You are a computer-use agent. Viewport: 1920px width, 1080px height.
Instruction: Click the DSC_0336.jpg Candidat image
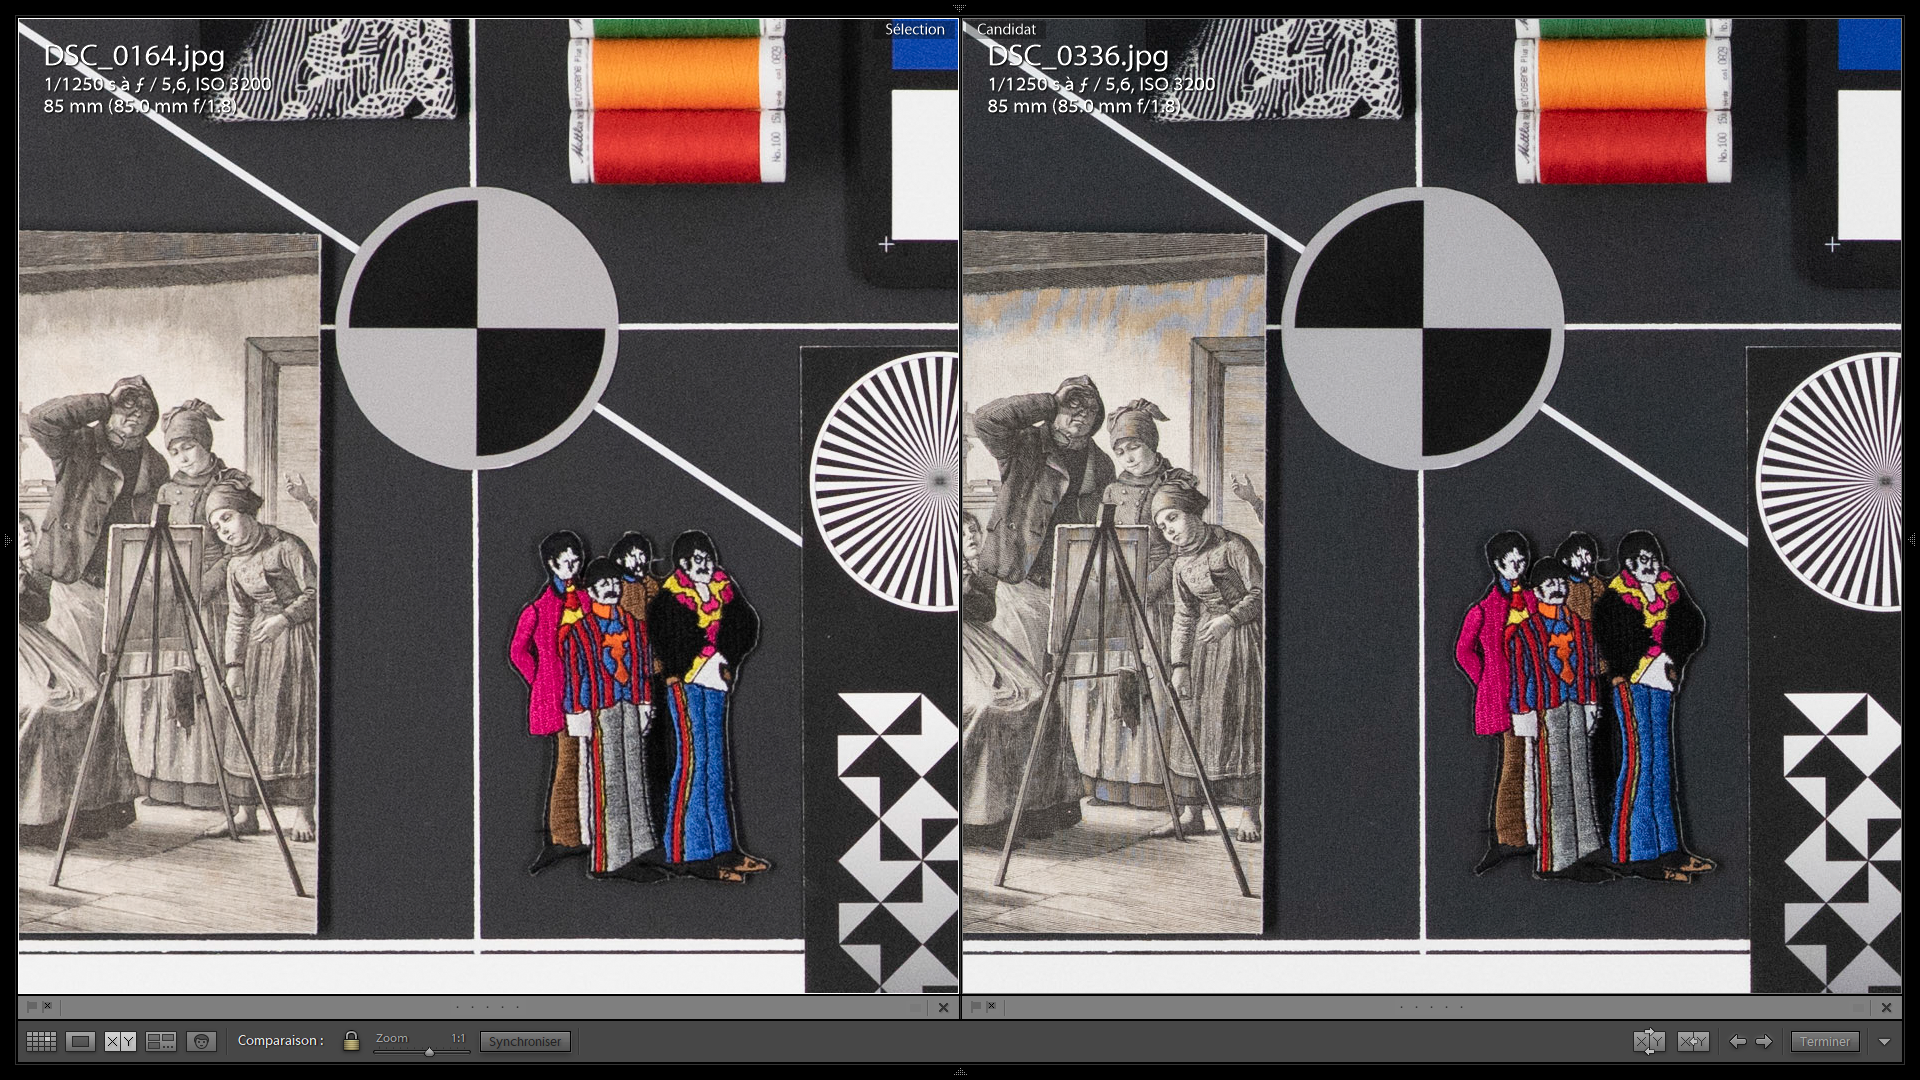(1432, 506)
